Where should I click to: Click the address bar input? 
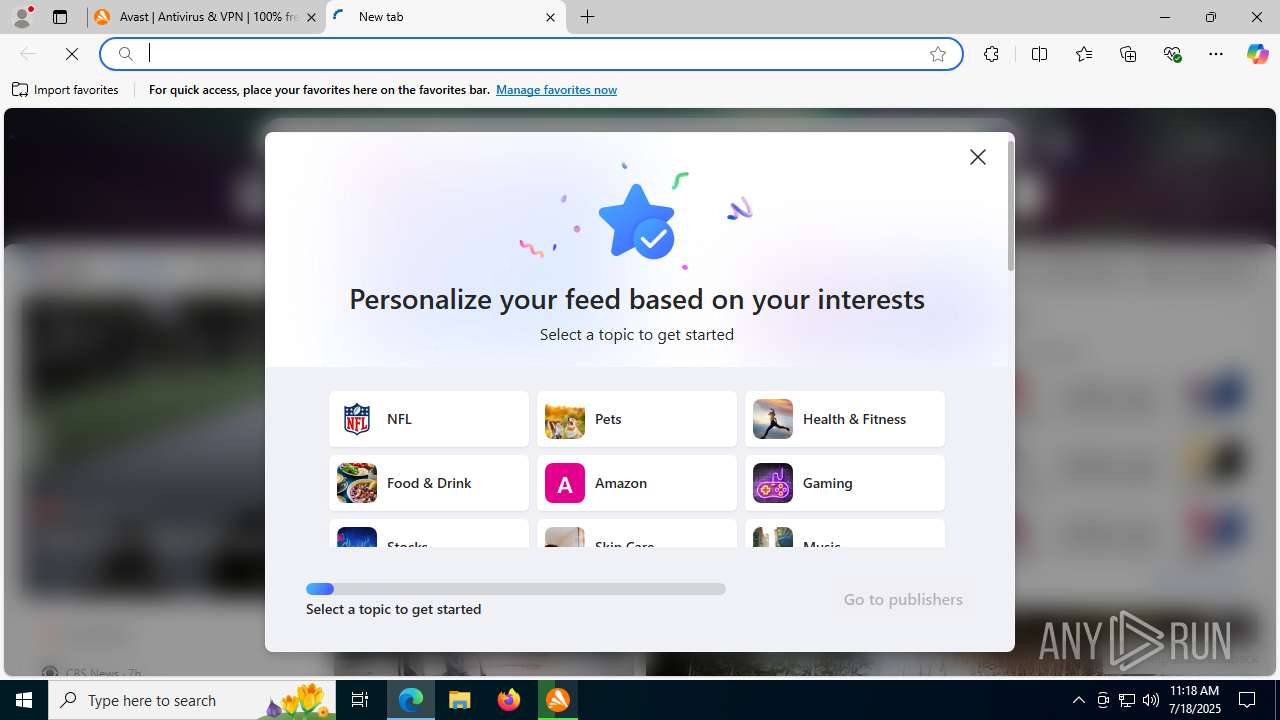click(x=532, y=54)
